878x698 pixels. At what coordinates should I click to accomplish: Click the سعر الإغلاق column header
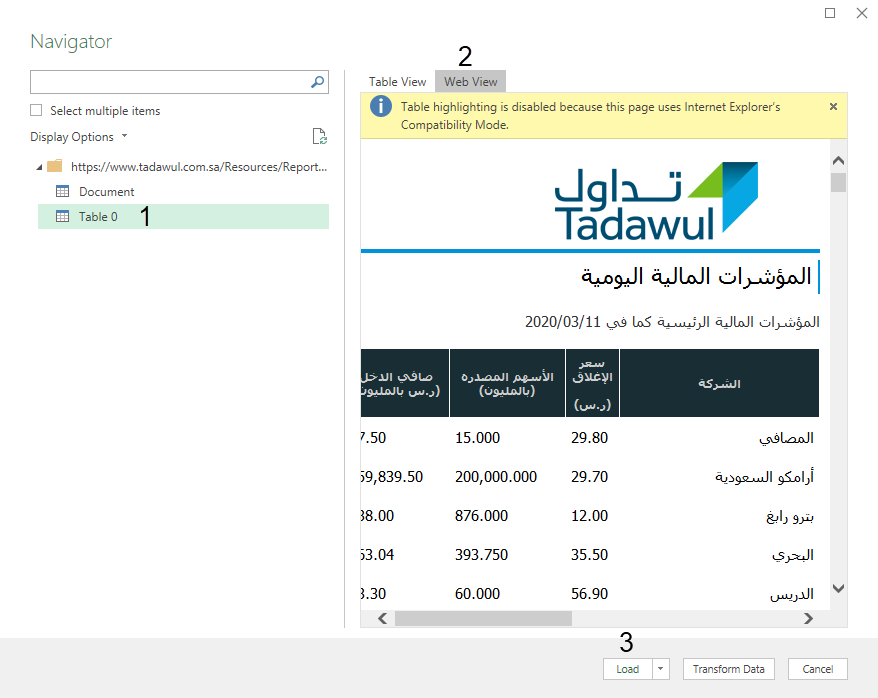[x=592, y=383]
